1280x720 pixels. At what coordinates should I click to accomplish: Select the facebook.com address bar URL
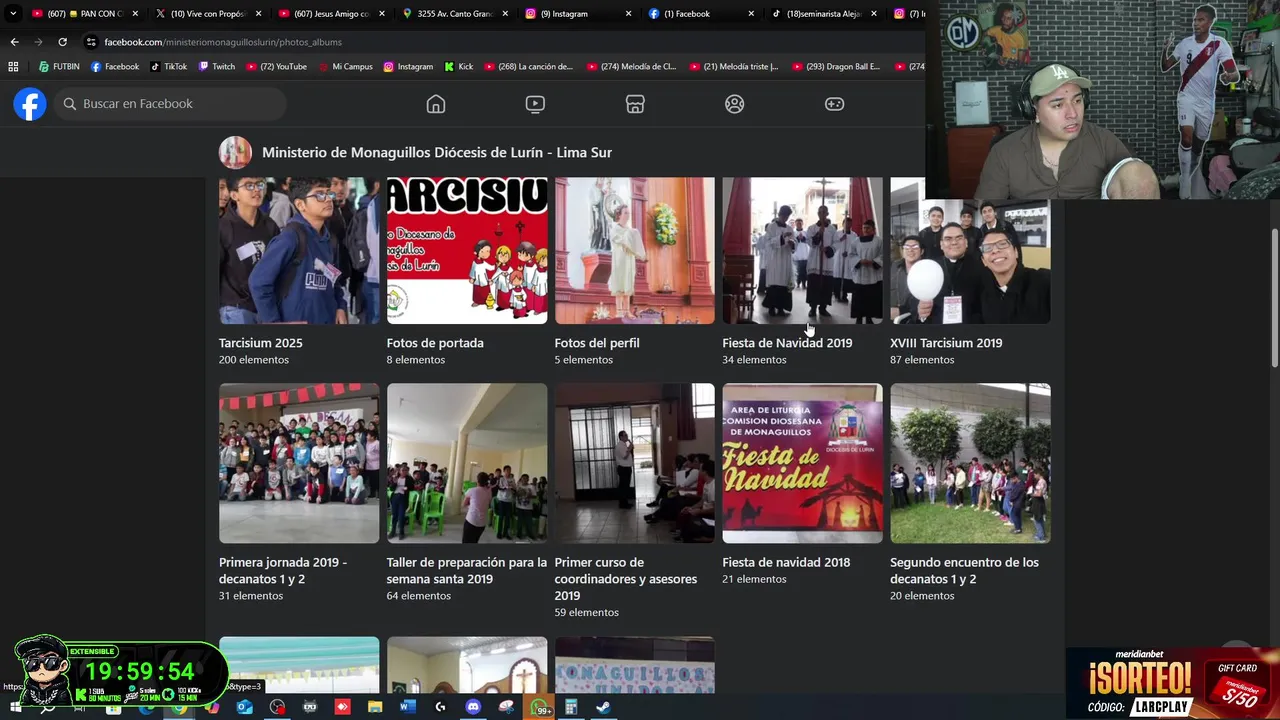pos(223,42)
